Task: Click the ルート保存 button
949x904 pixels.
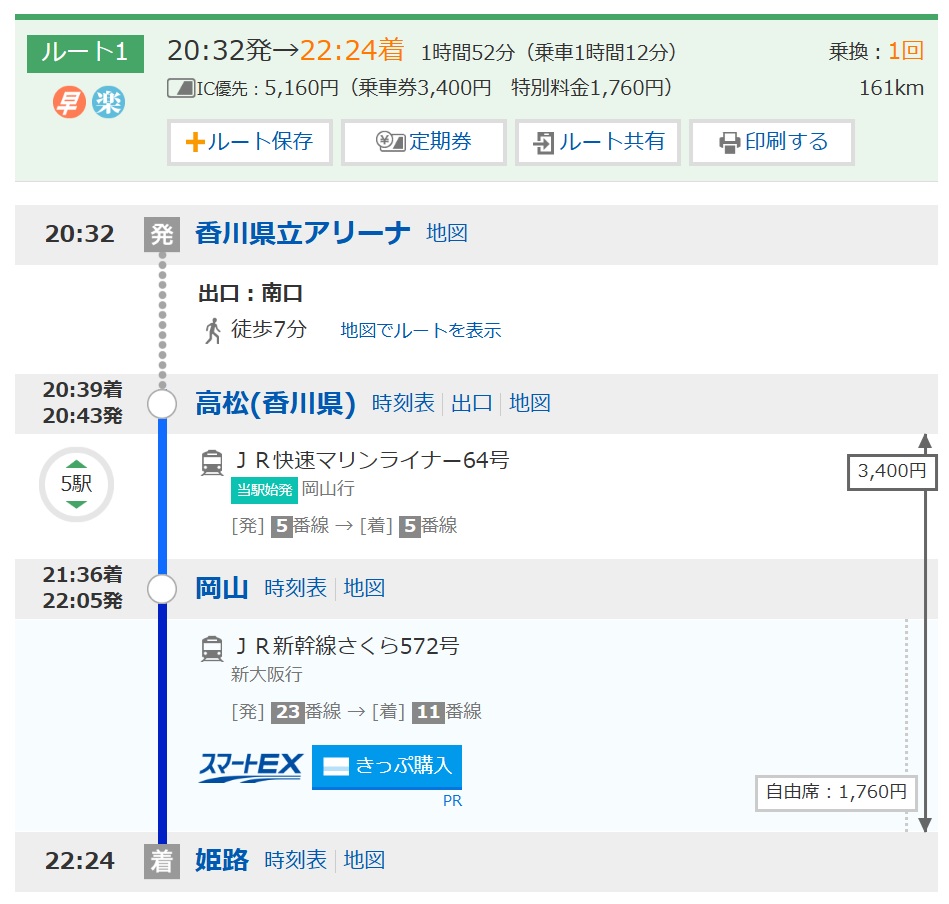Action: 249,142
